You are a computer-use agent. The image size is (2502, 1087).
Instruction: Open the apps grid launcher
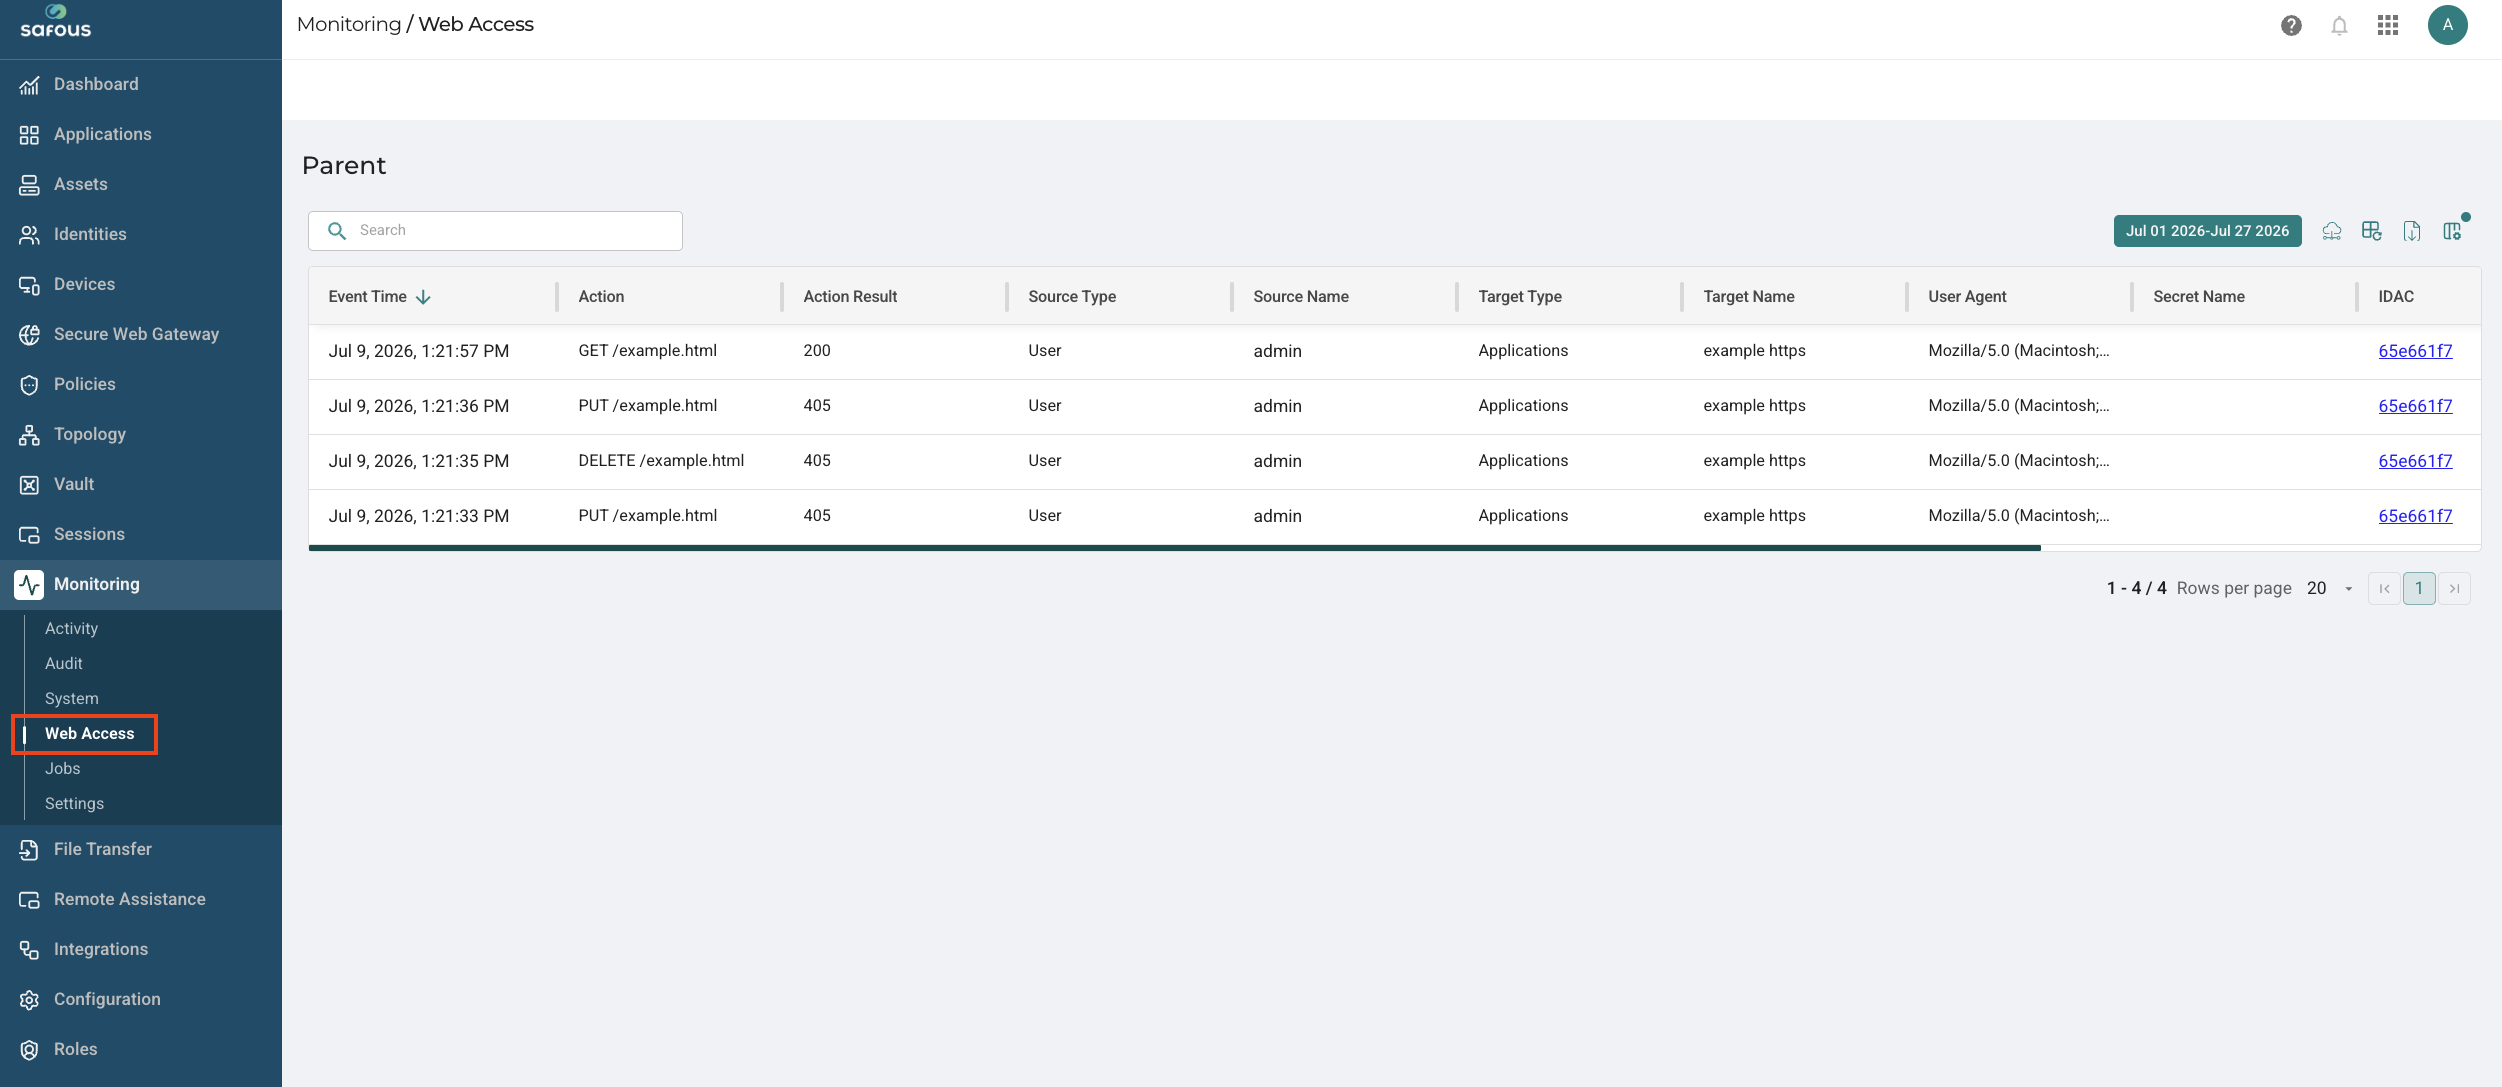(2388, 25)
